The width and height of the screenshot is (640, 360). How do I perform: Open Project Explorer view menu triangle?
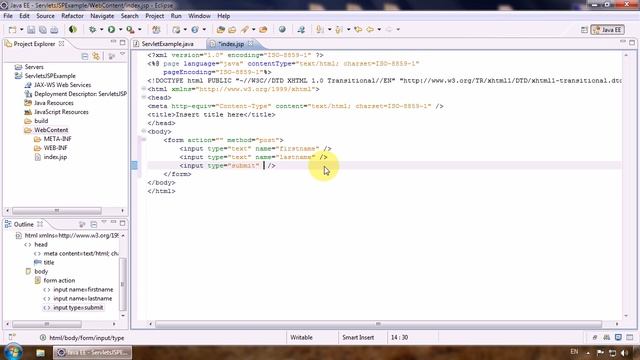click(122, 54)
